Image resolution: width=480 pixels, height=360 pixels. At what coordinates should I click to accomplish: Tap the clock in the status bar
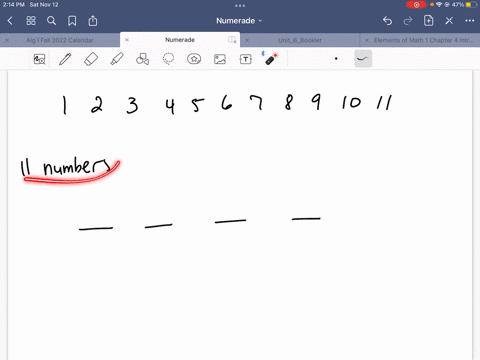click(x=14, y=5)
